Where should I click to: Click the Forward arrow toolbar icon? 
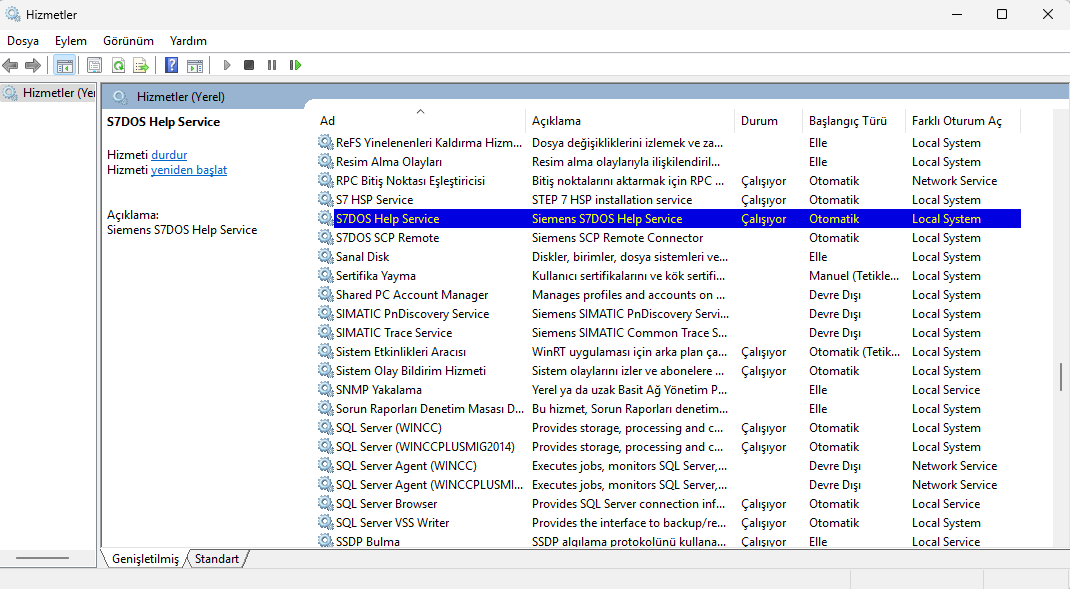point(32,66)
